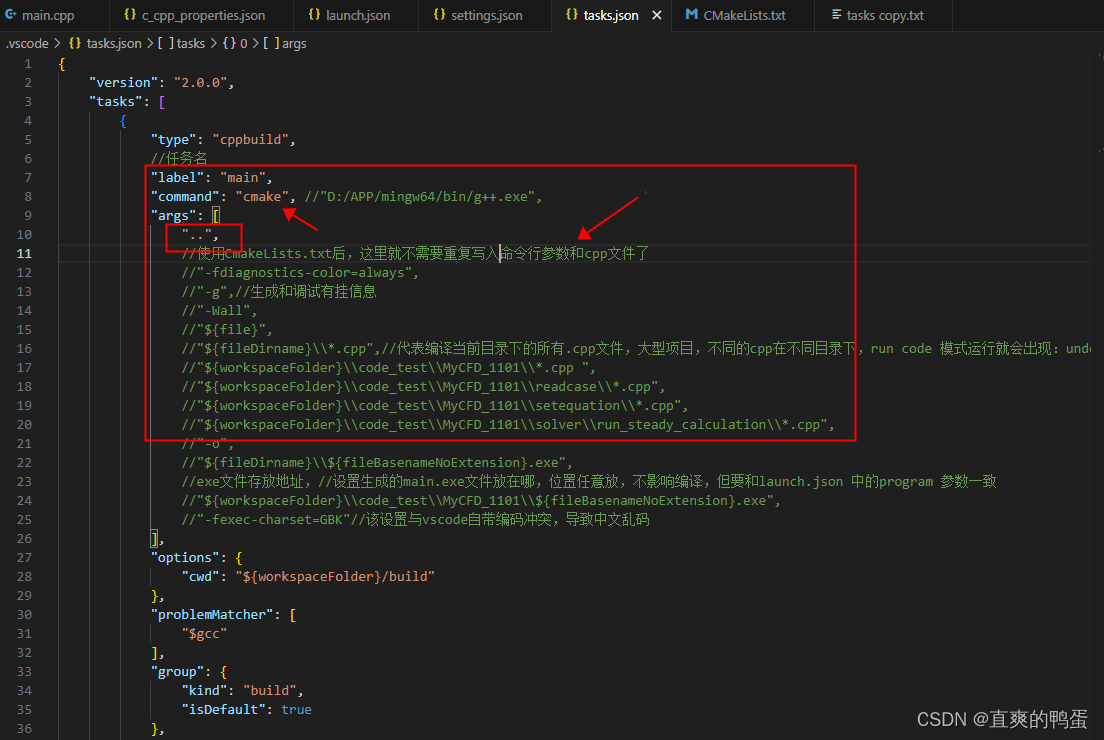Click the JSON icon on c_cpp_properties.json tab
Image resolution: width=1104 pixels, height=740 pixels.
pos(130,15)
